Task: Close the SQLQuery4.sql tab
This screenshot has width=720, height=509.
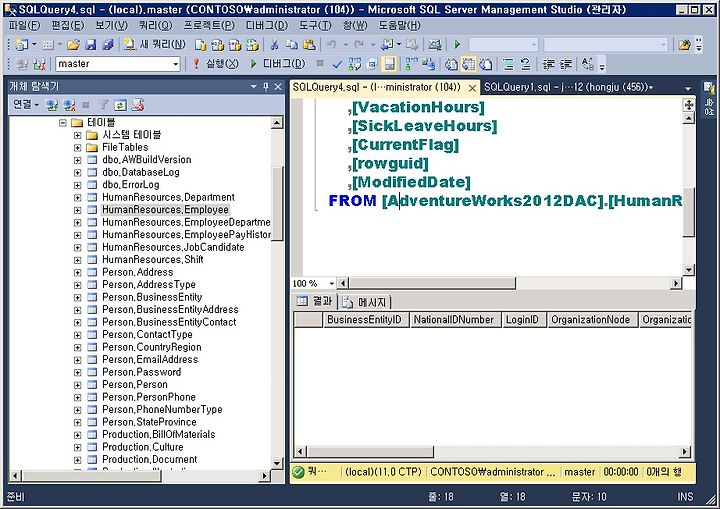Action: pos(472,88)
